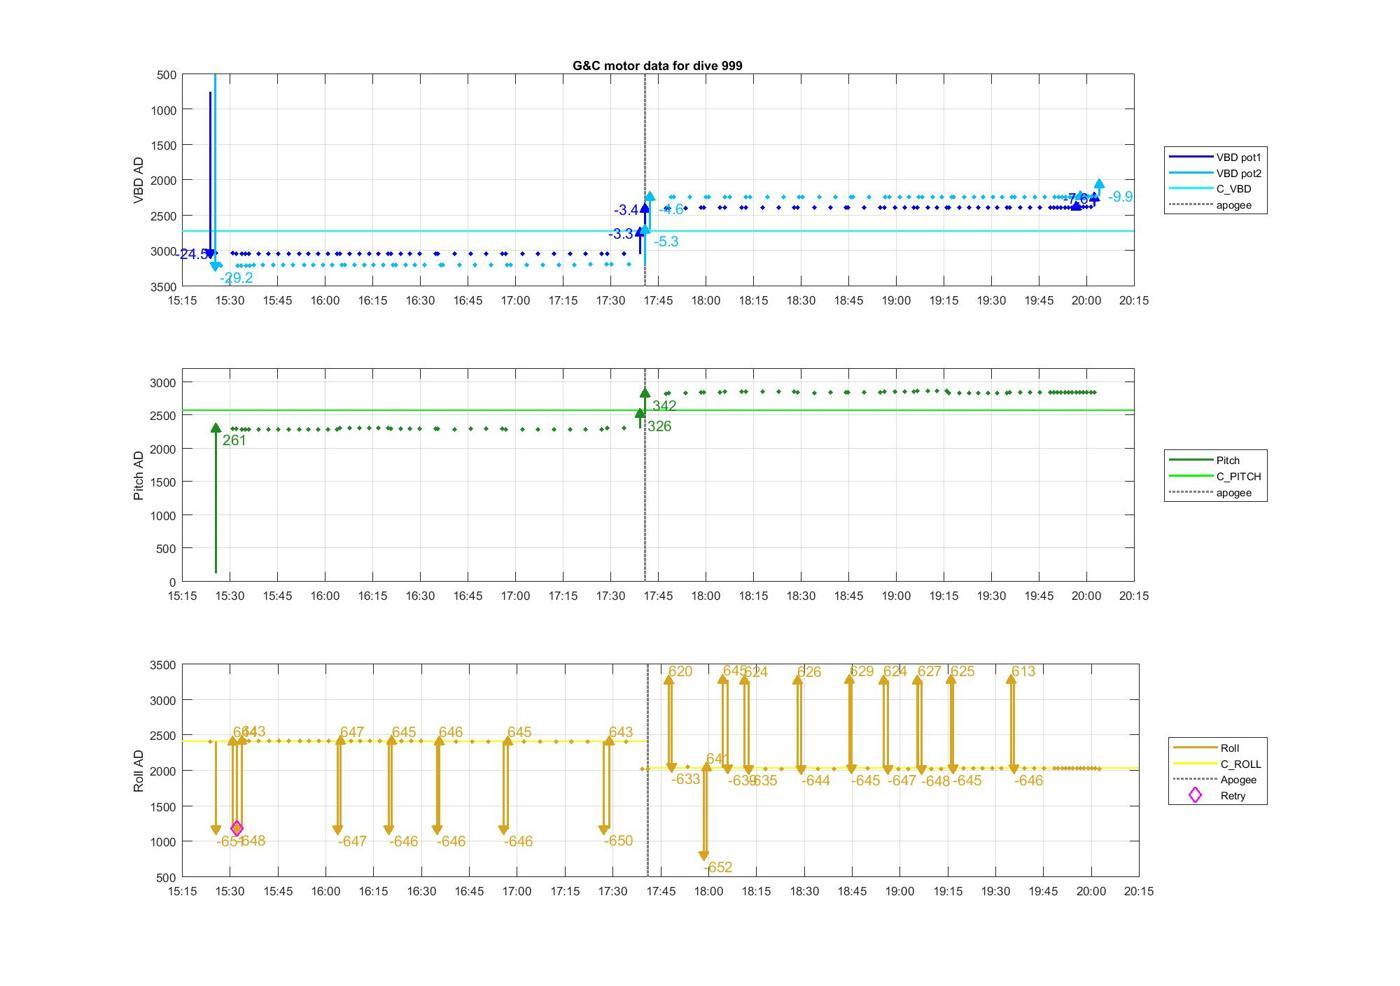Click the 17:45 tick on the pitch plot x-axis
Image resolution: width=1400 pixels, height=986 pixels.
pyautogui.click(x=658, y=595)
